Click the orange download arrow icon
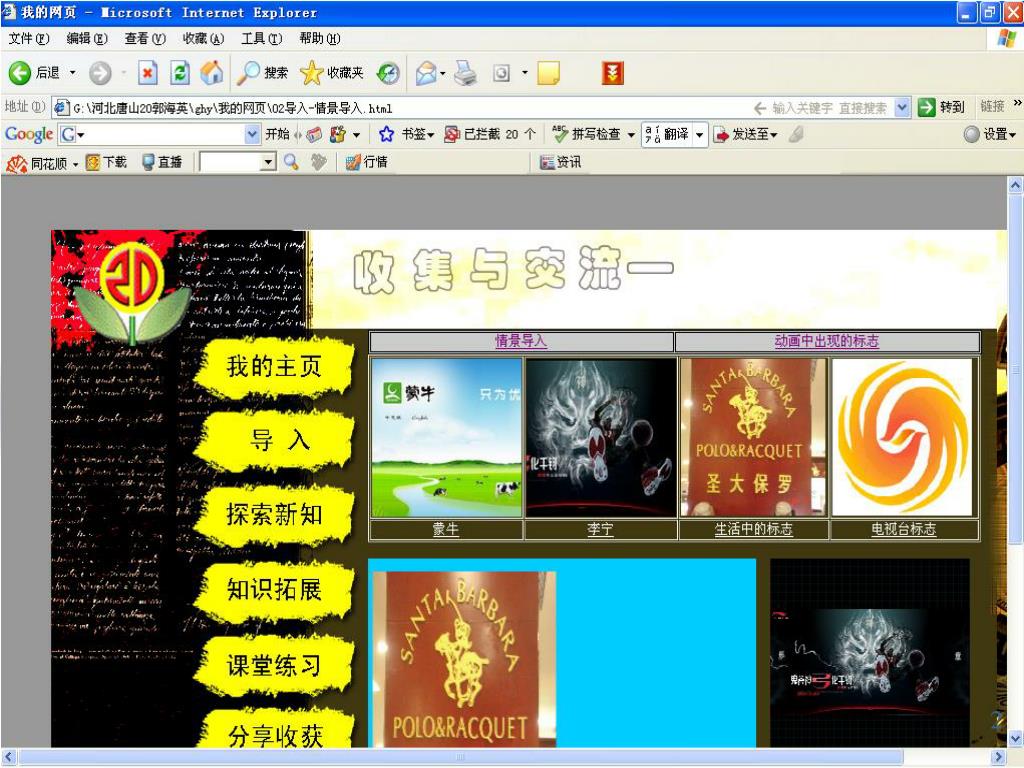Image resolution: width=1024 pixels, height=768 pixels. click(613, 73)
